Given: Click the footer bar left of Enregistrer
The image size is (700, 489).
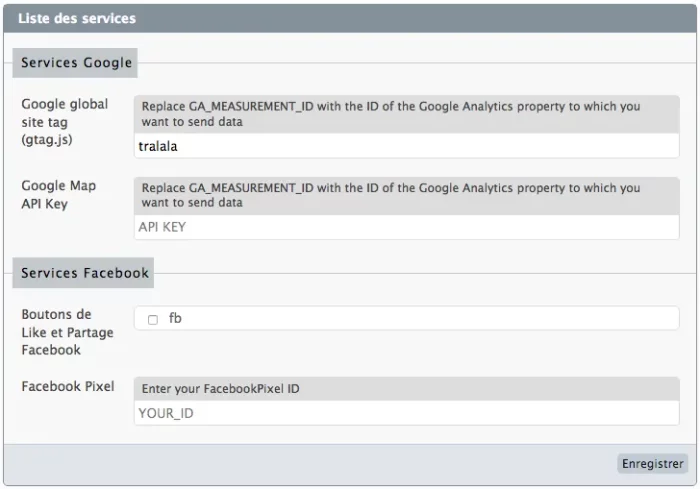Looking at the screenshot, I should coord(310,464).
